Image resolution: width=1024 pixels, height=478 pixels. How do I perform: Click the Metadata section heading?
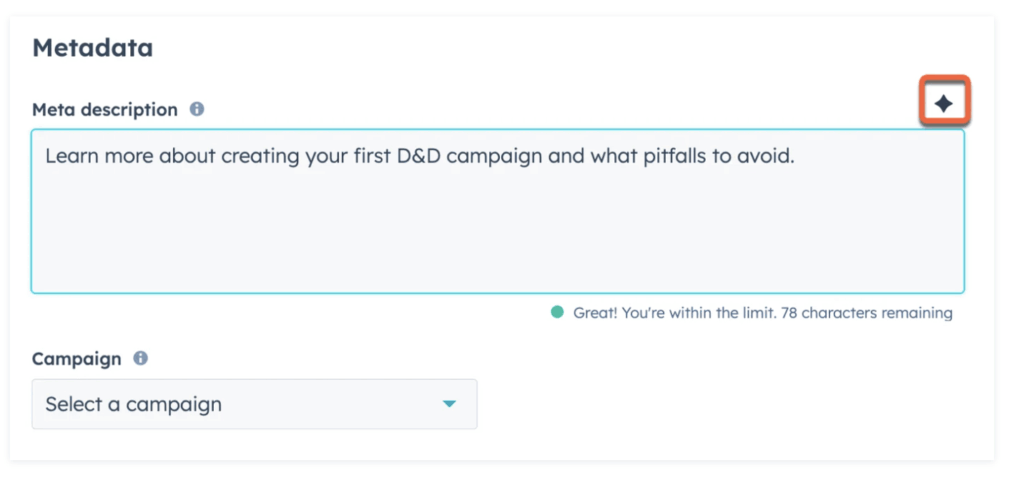[x=93, y=48]
